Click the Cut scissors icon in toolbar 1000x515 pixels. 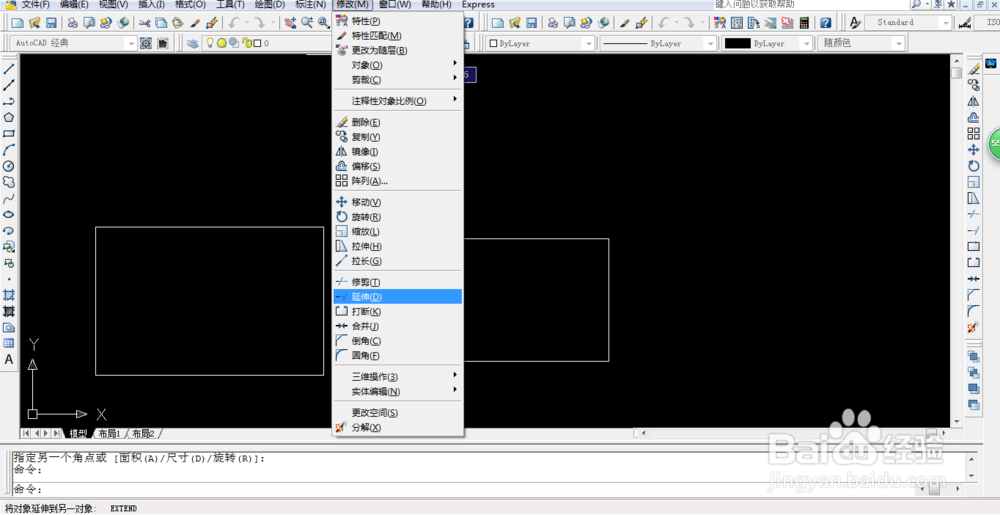point(145,23)
